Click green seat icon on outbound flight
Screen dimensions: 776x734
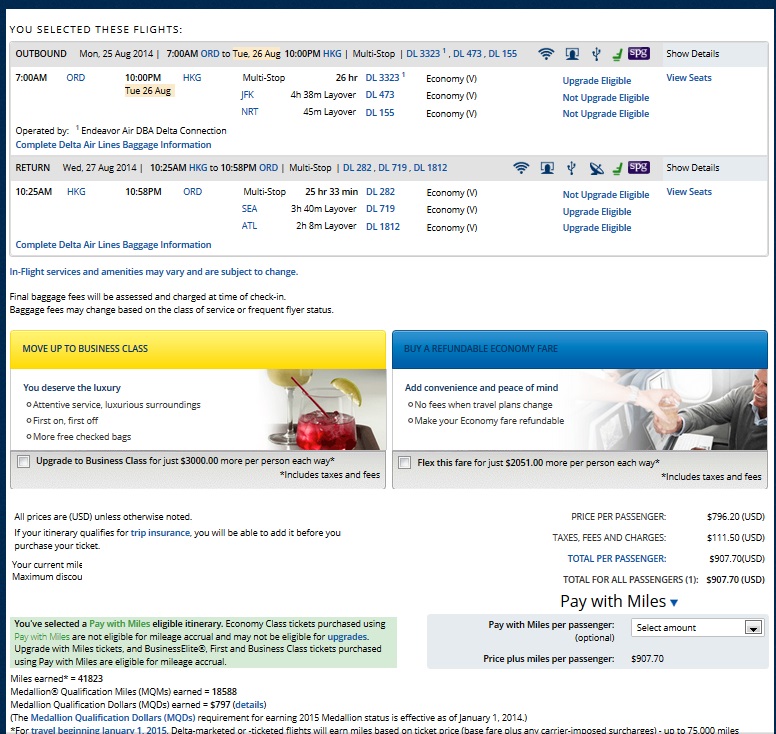(617, 54)
